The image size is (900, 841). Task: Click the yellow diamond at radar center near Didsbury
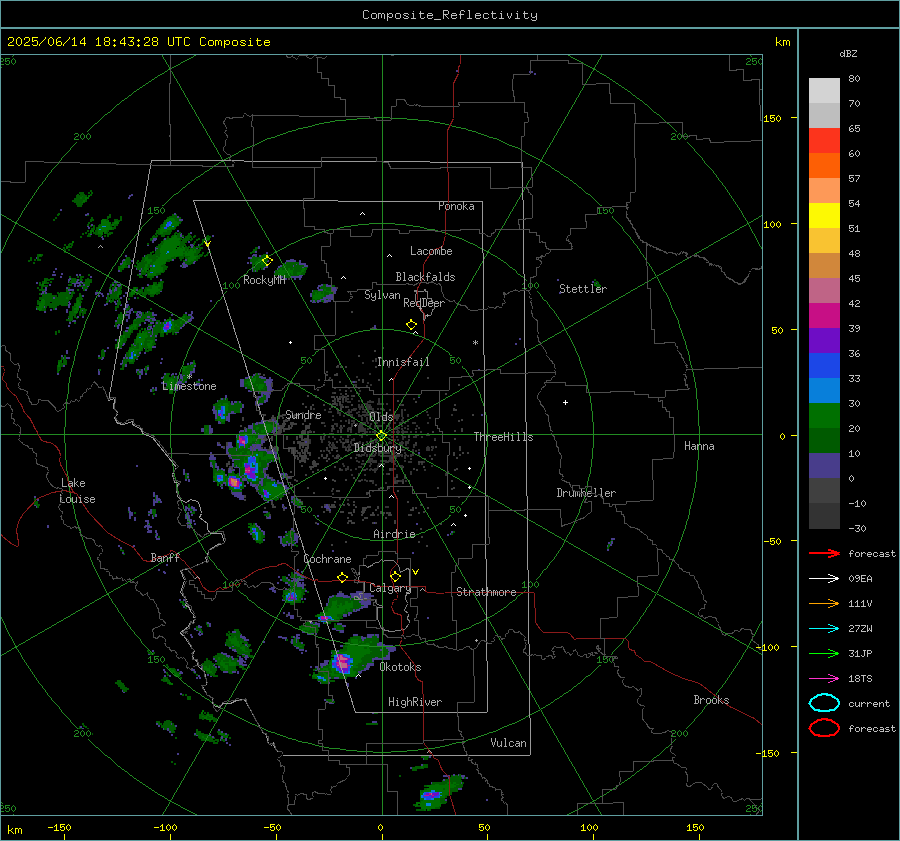click(x=381, y=436)
